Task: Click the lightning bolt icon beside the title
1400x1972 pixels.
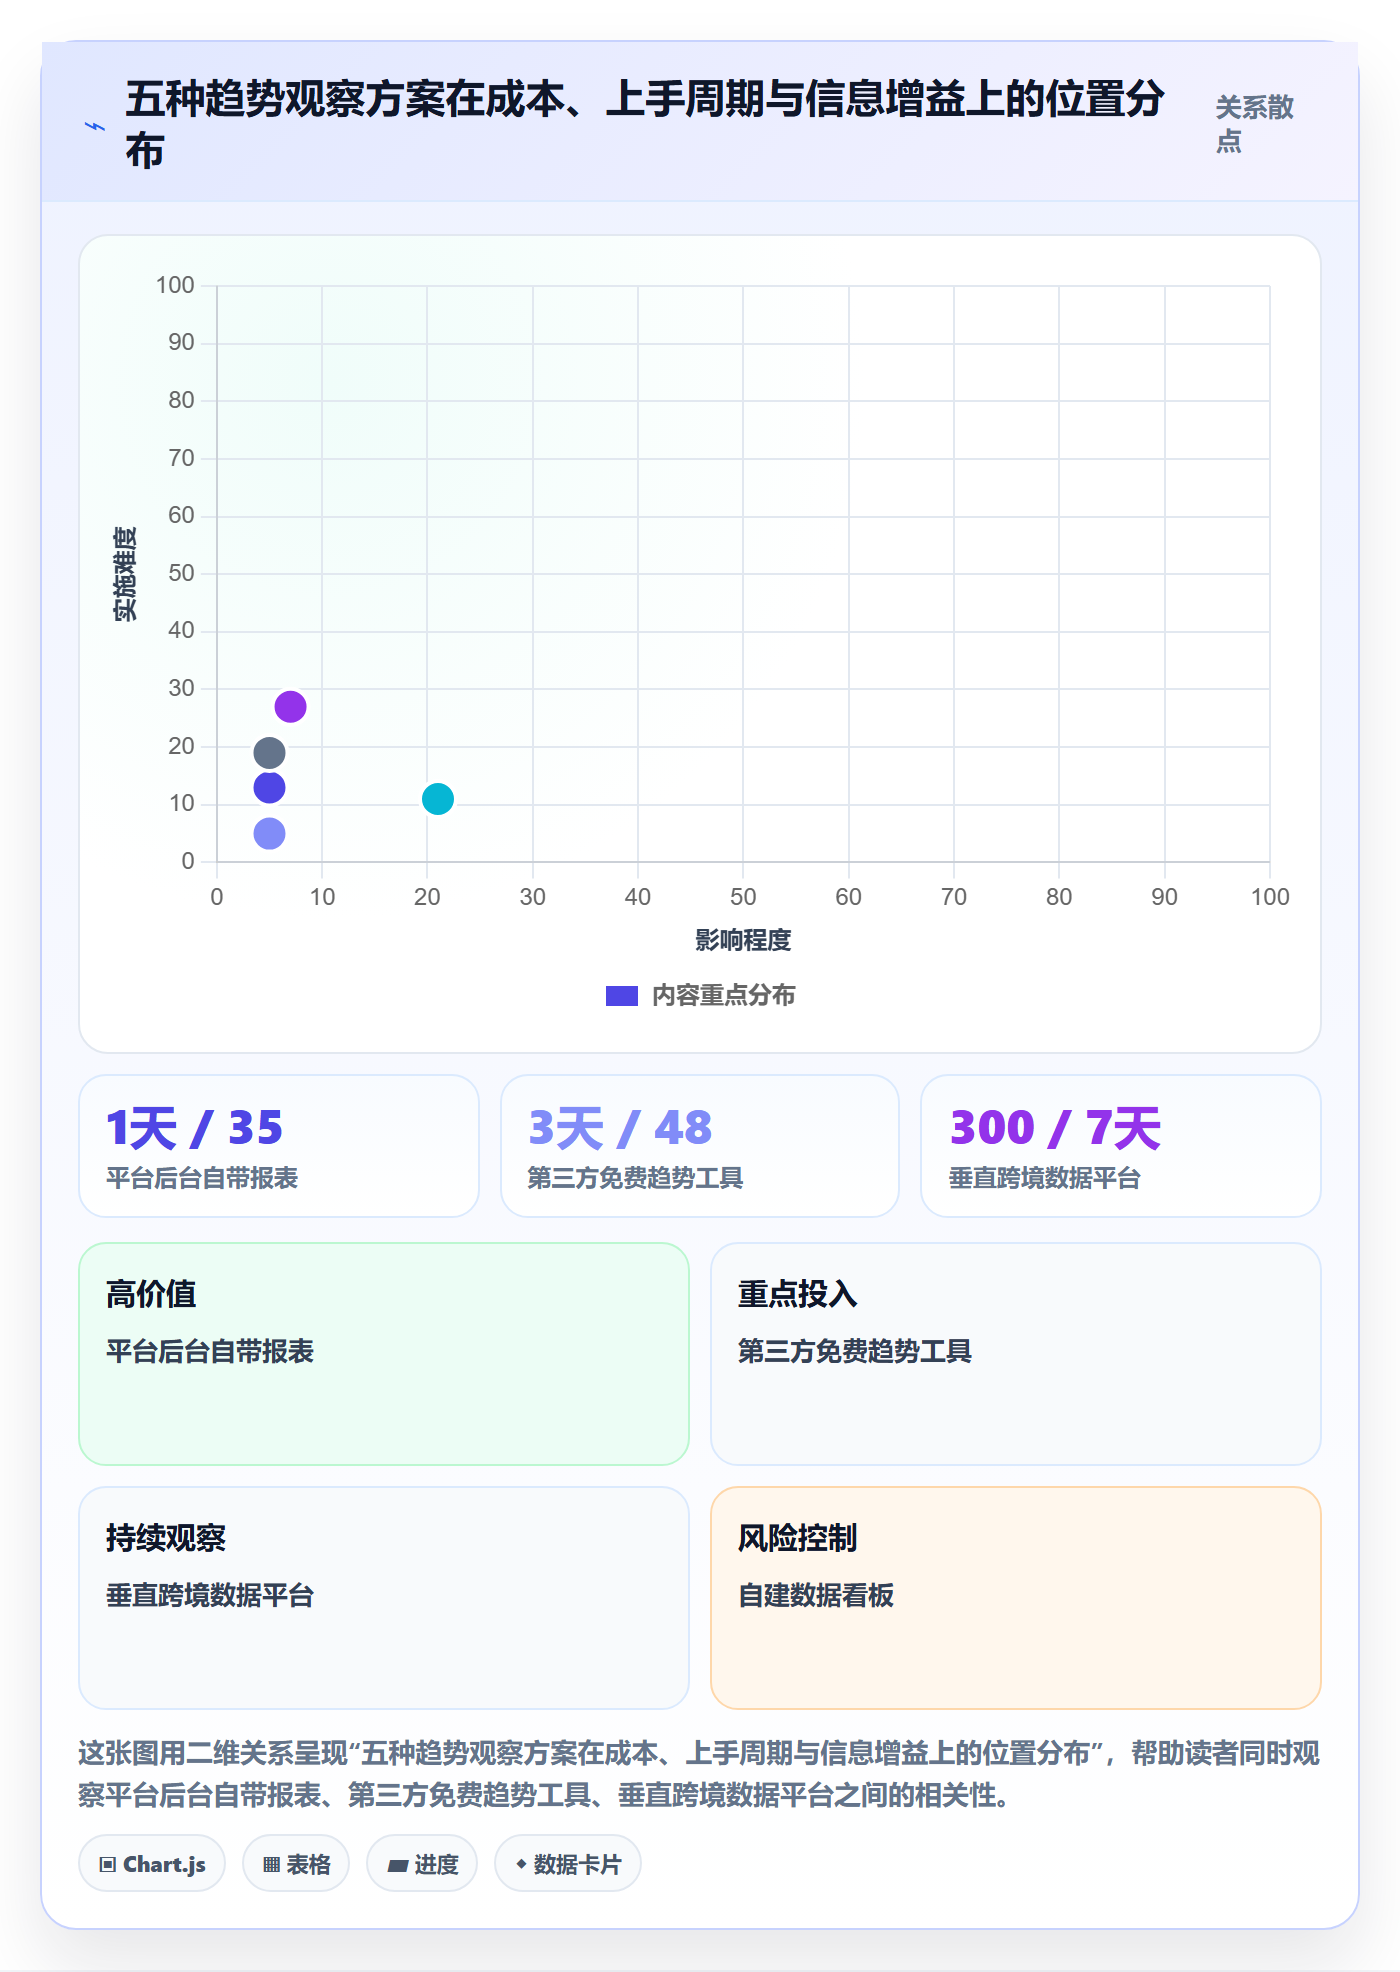Action: (95, 127)
